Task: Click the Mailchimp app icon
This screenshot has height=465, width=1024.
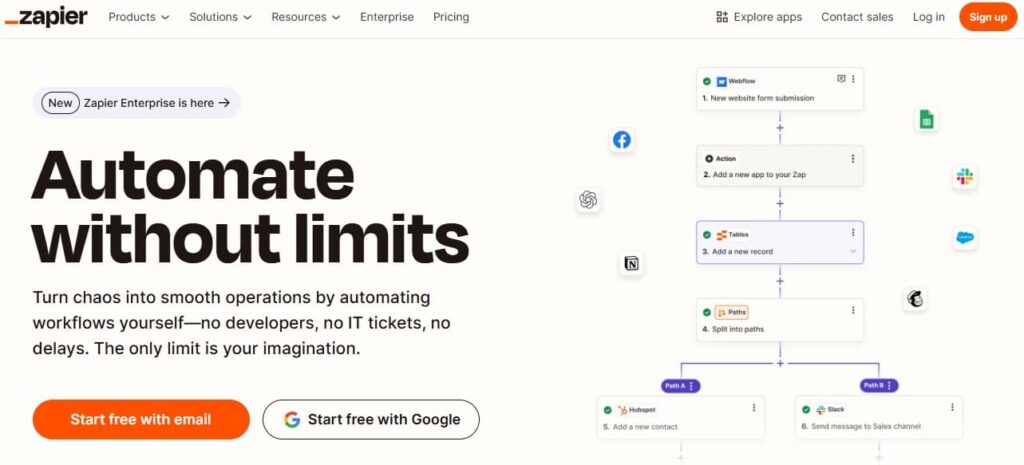Action: [x=915, y=298]
